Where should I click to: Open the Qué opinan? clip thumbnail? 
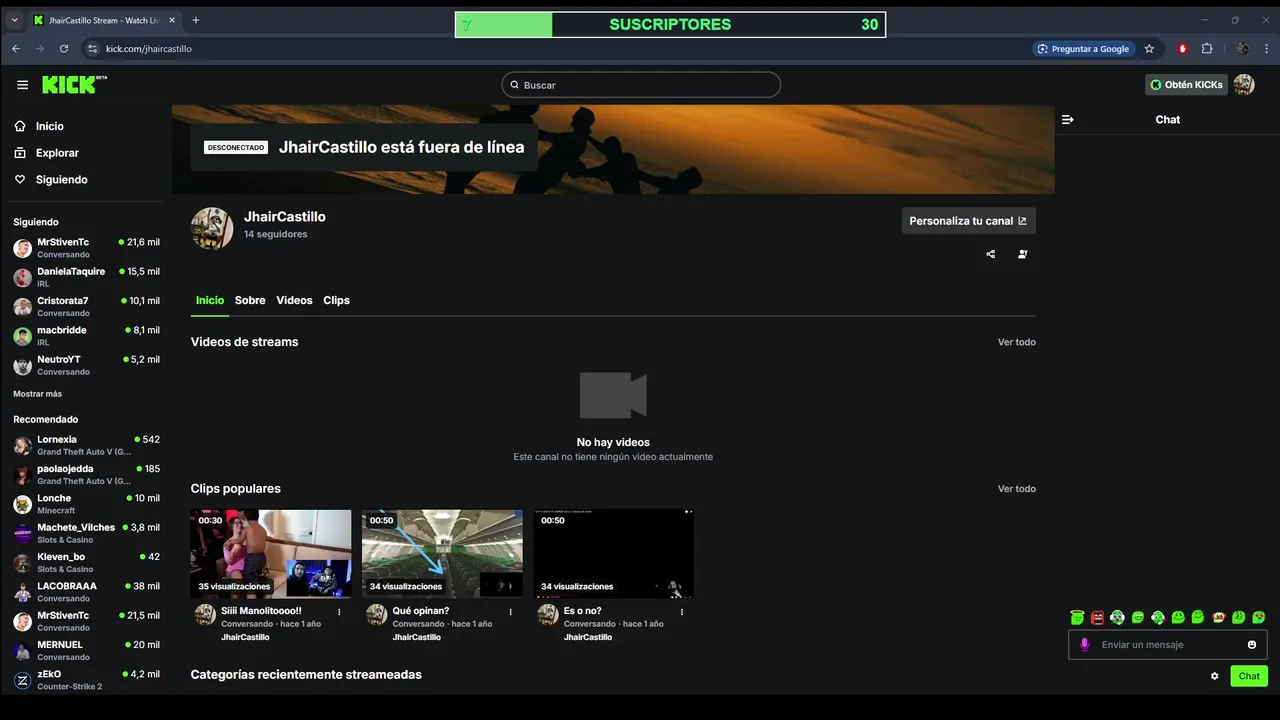pyautogui.click(x=442, y=554)
